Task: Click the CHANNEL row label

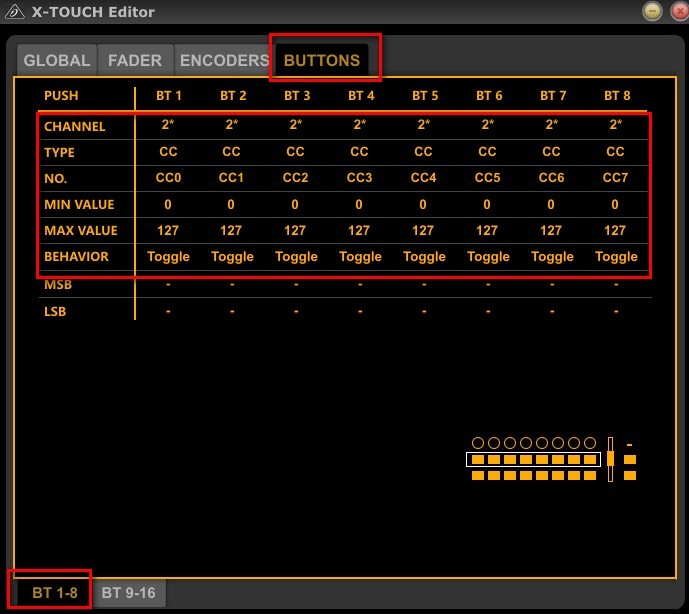Action: (75, 127)
